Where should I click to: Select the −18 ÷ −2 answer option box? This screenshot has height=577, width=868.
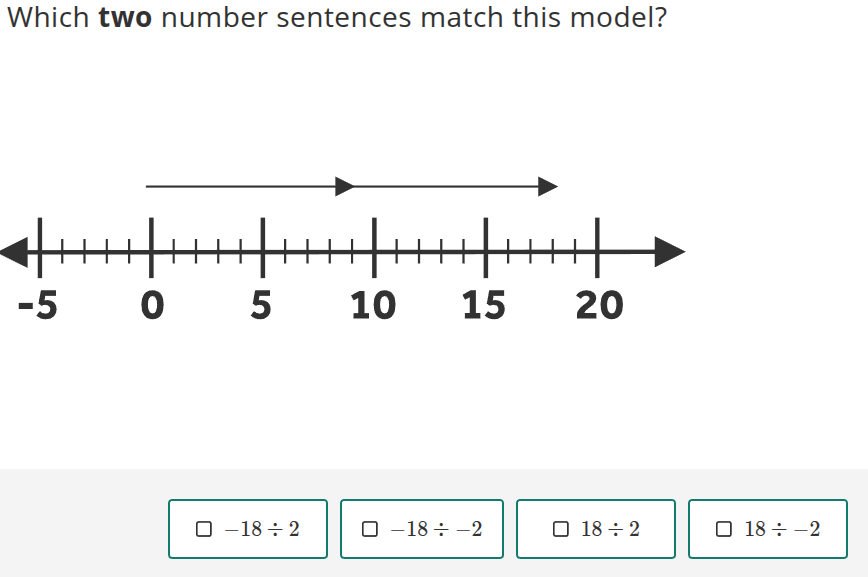tap(421, 528)
